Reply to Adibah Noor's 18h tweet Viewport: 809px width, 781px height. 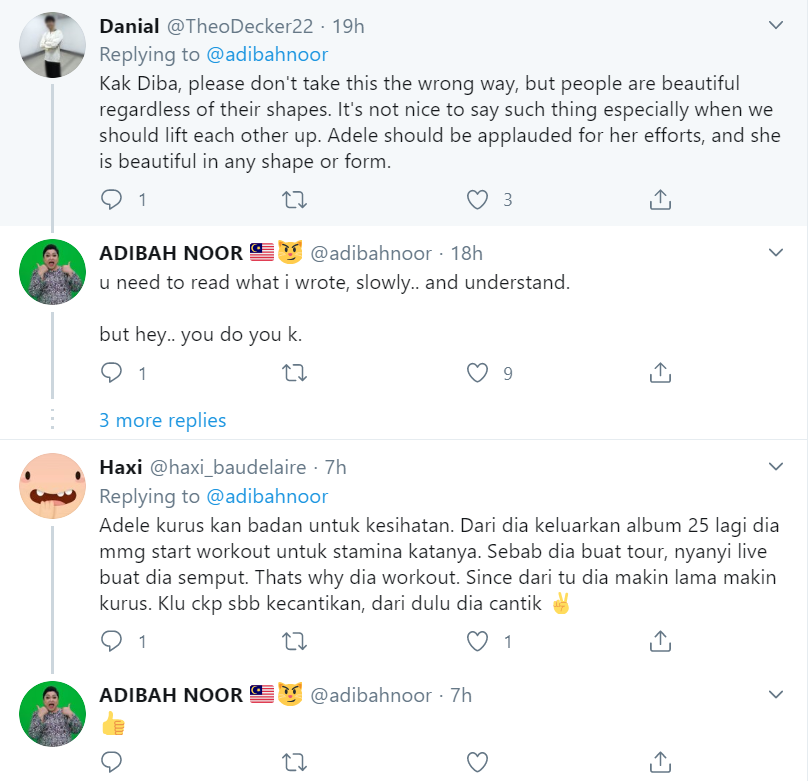[x=112, y=373]
